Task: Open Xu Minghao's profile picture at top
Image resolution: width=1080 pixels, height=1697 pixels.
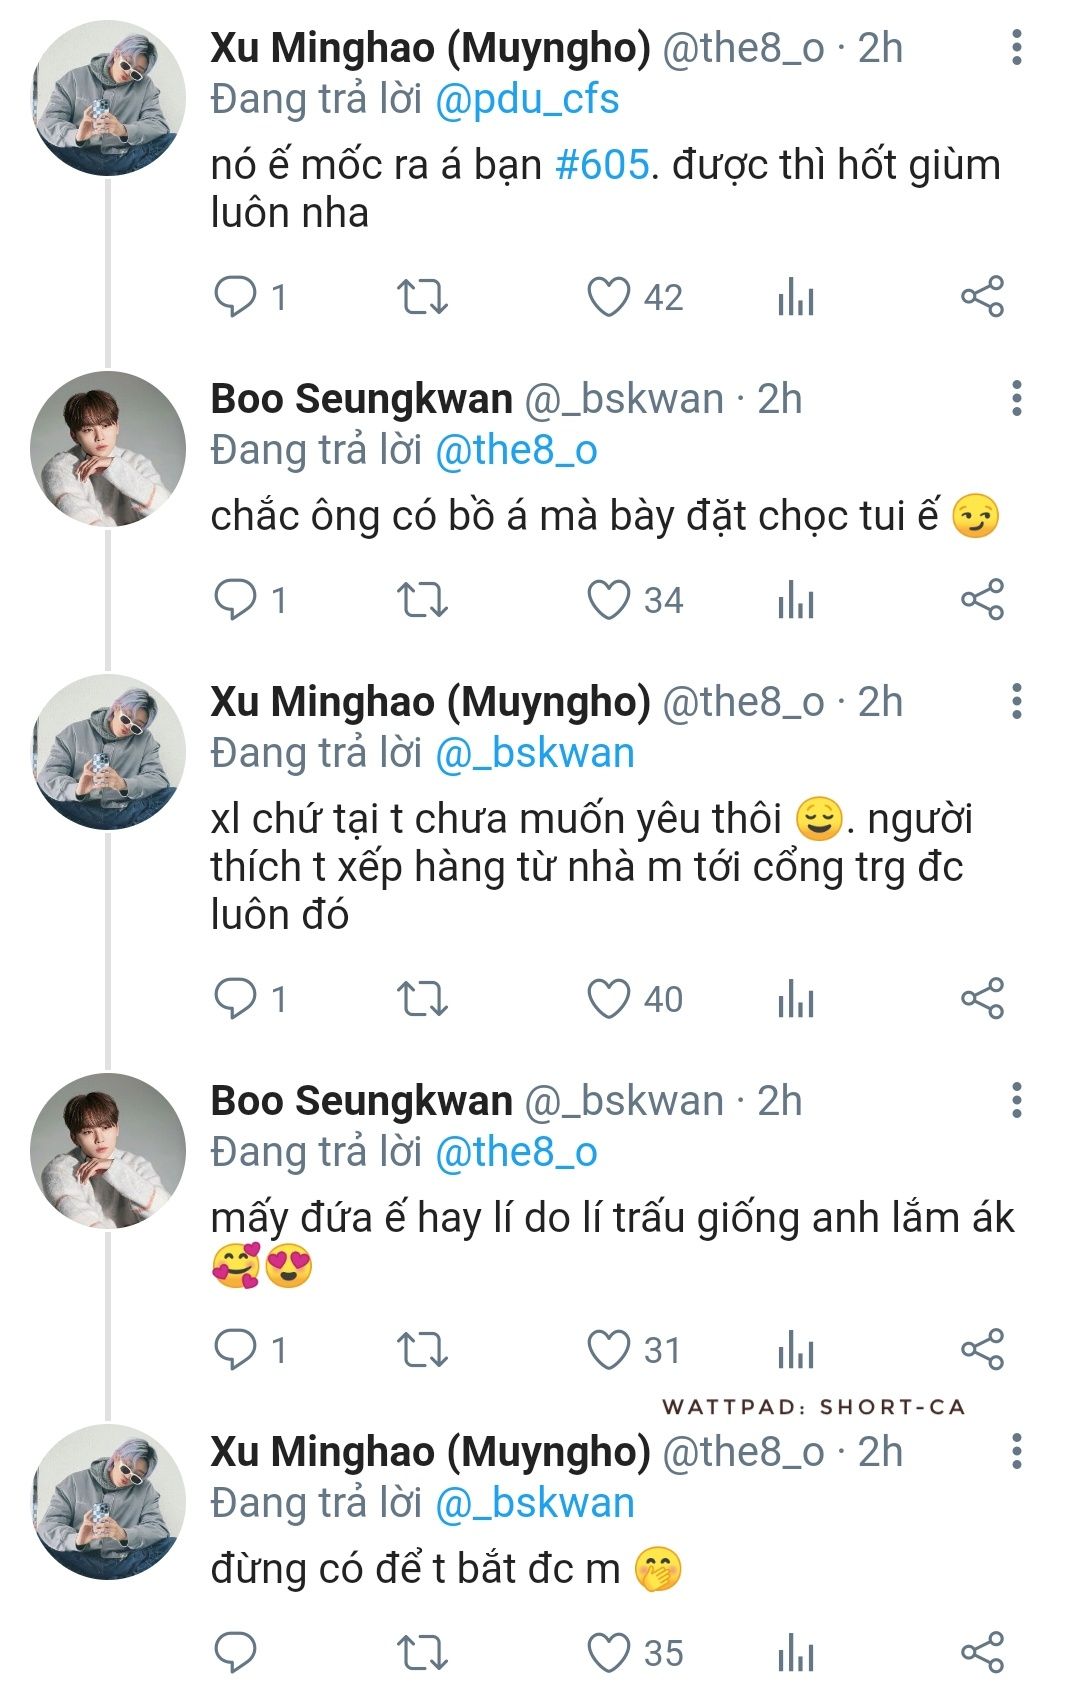Action: tap(108, 100)
